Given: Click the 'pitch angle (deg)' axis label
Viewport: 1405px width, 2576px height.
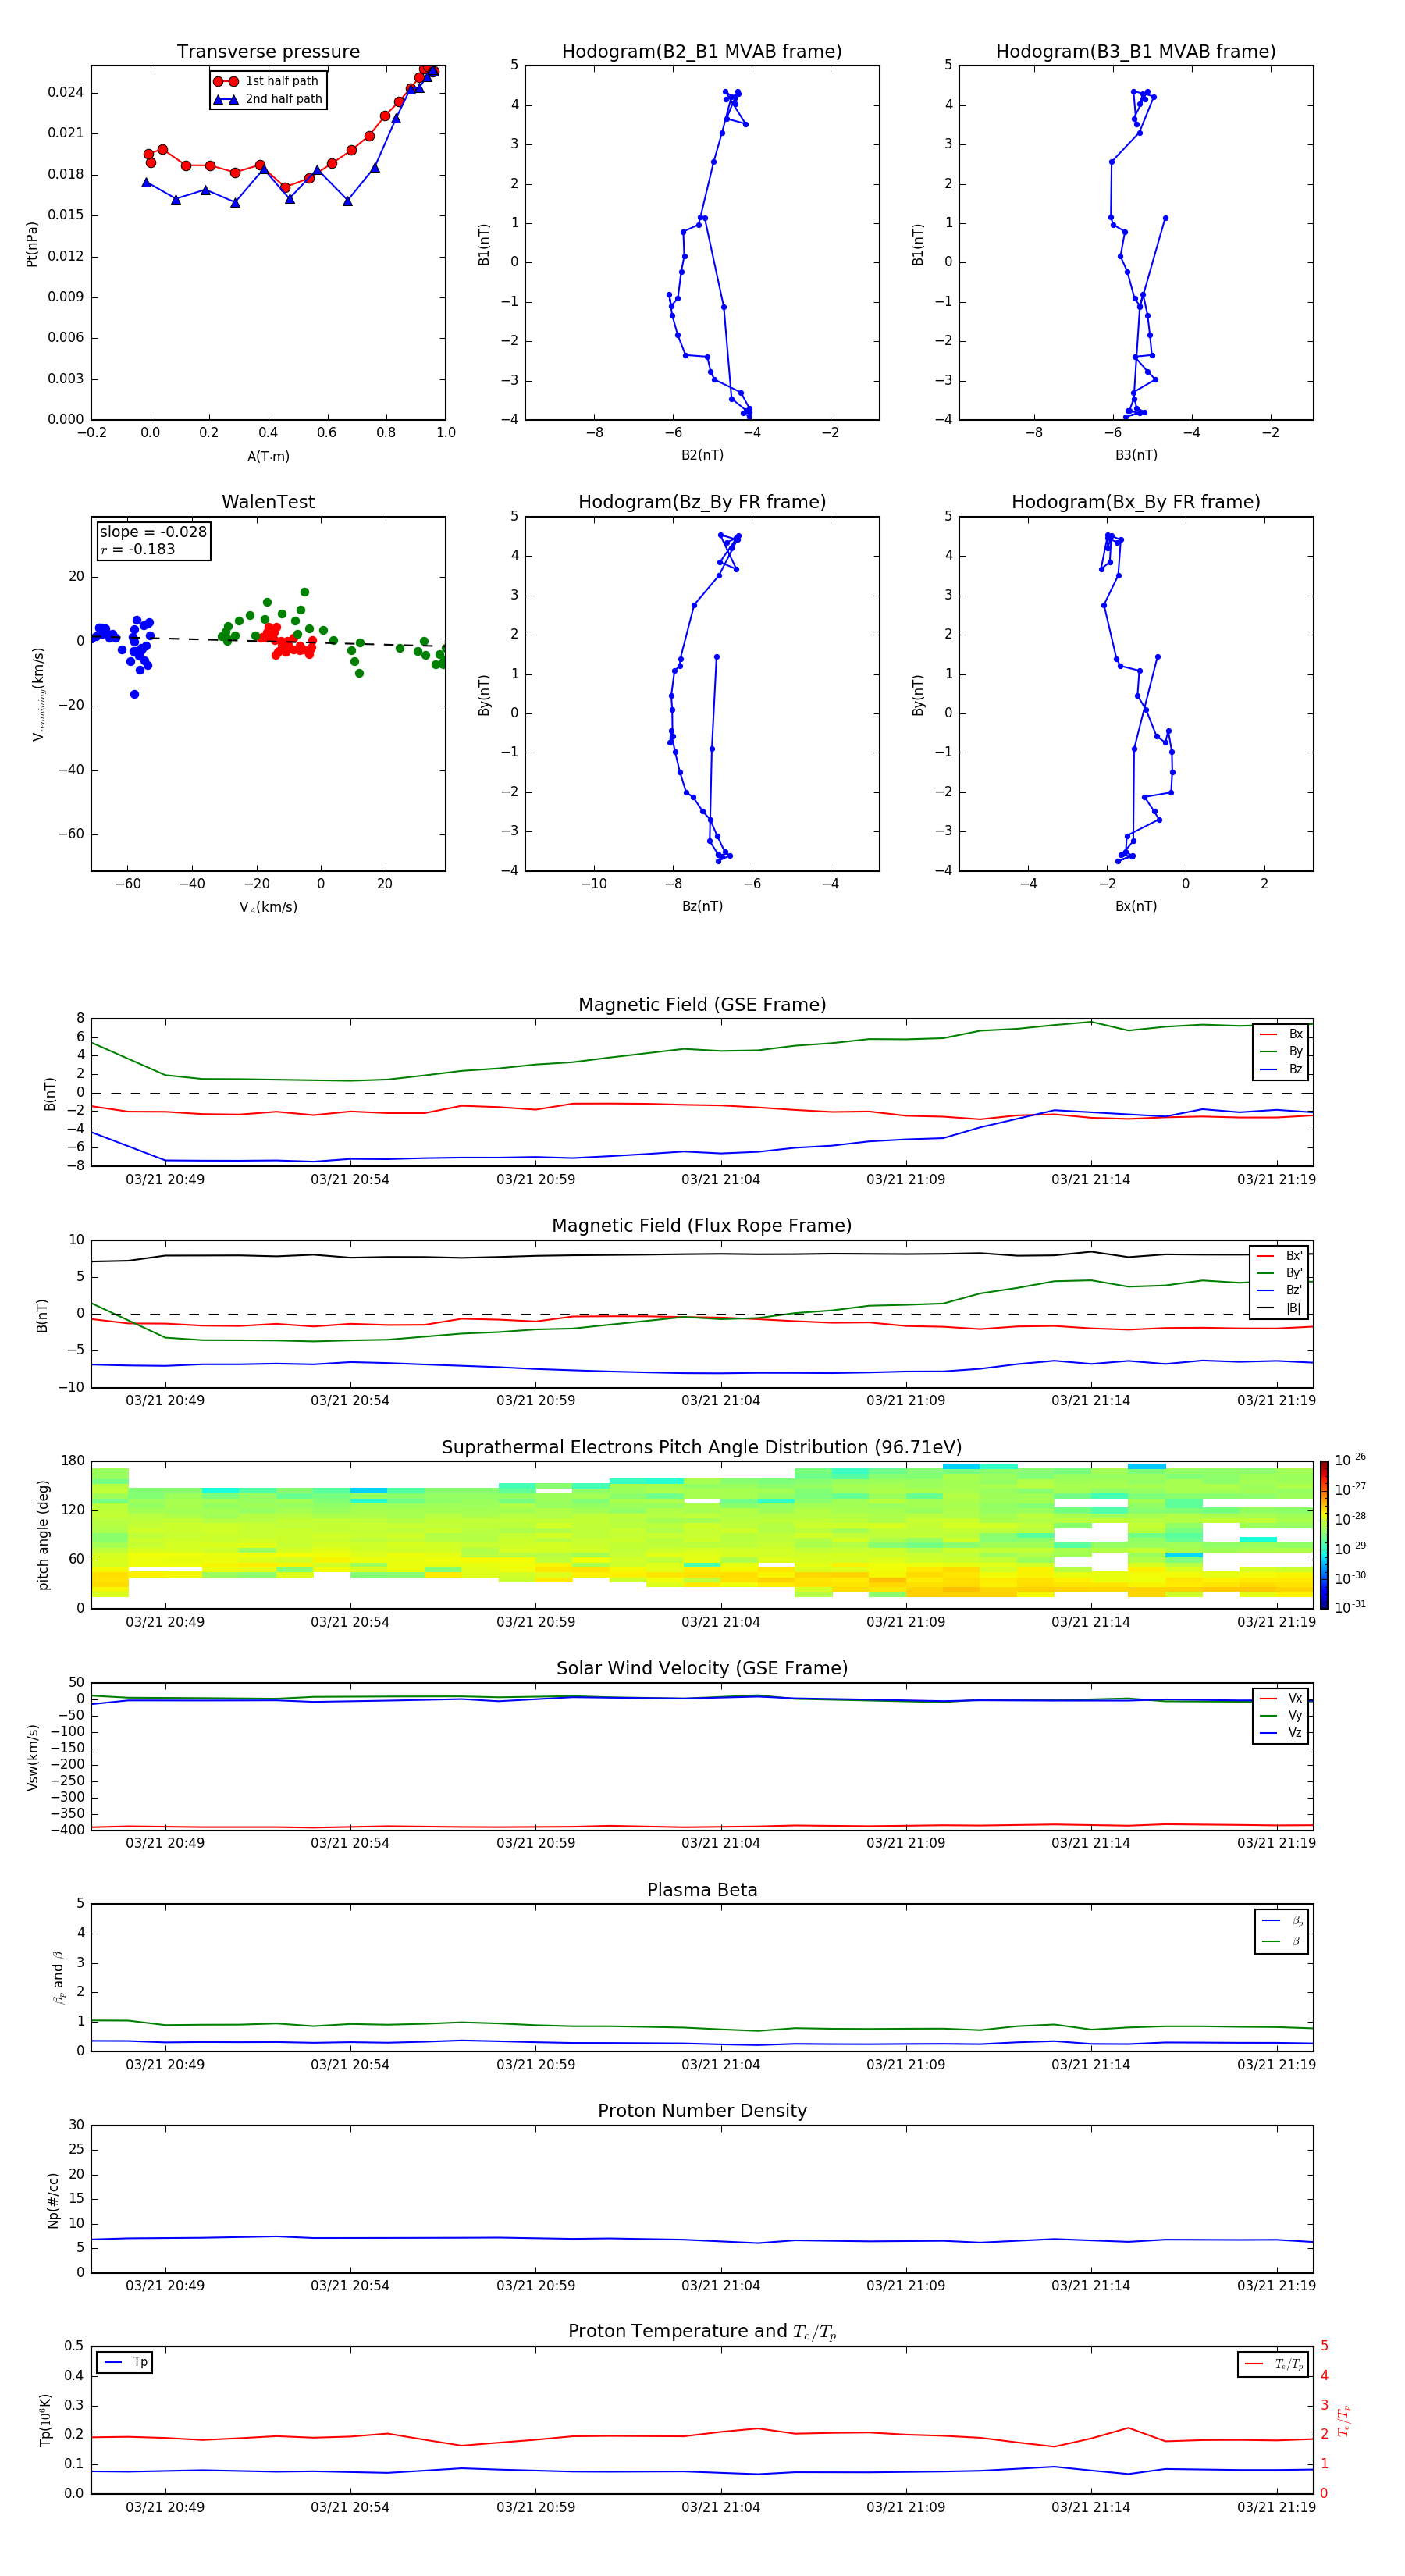Looking at the screenshot, I should 43,1535.
